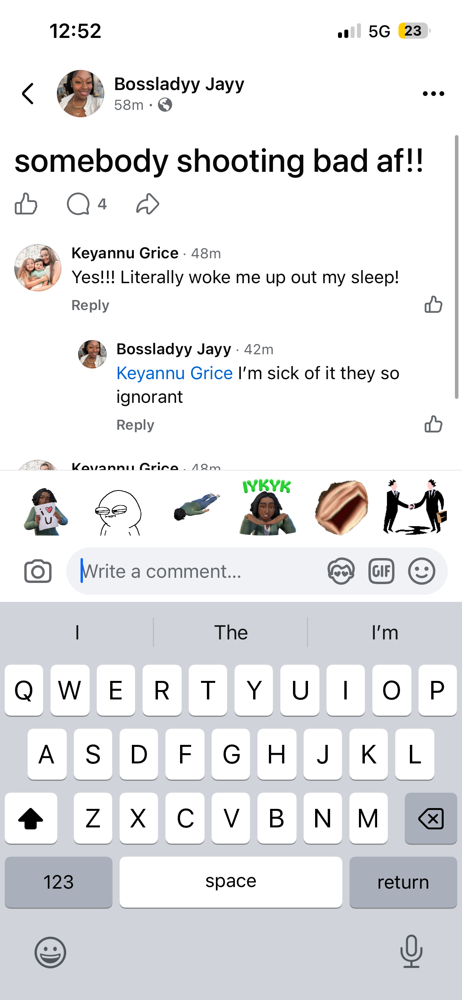Toggle the keyboard shift key

[x=31, y=818]
